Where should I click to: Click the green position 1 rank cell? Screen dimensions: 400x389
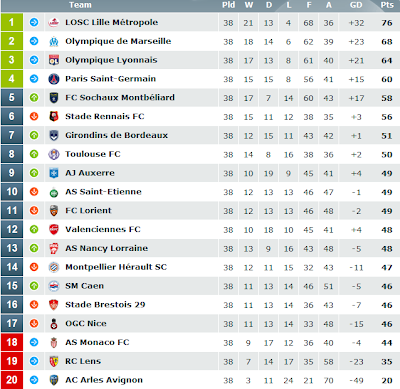pos(12,22)
